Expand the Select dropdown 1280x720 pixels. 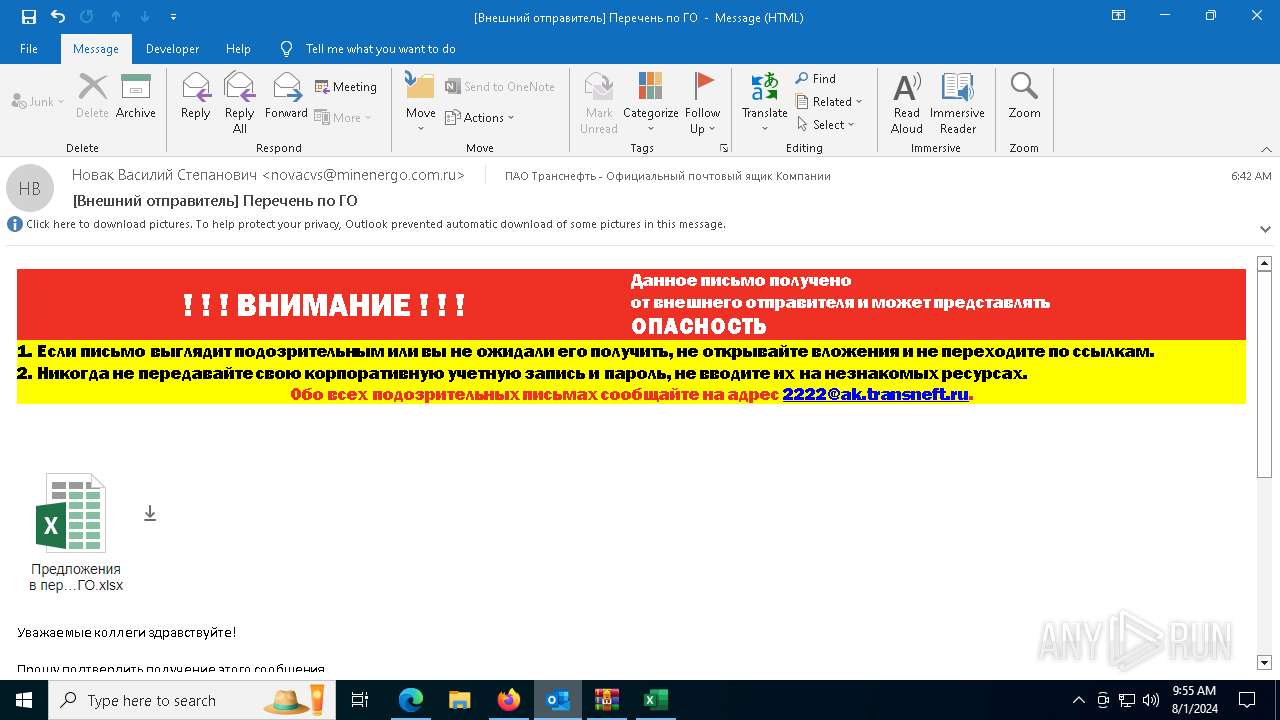coord(826,124)
